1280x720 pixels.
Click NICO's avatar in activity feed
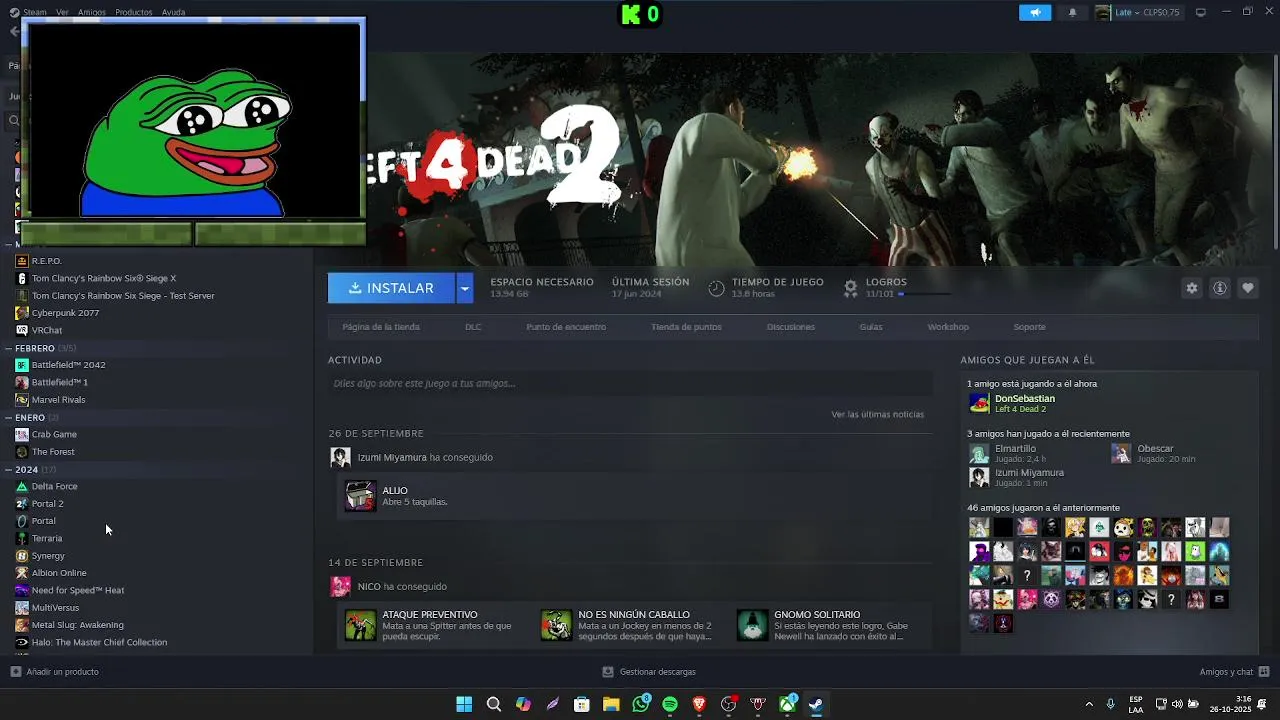pyautogui.click(x=340, y=587)
